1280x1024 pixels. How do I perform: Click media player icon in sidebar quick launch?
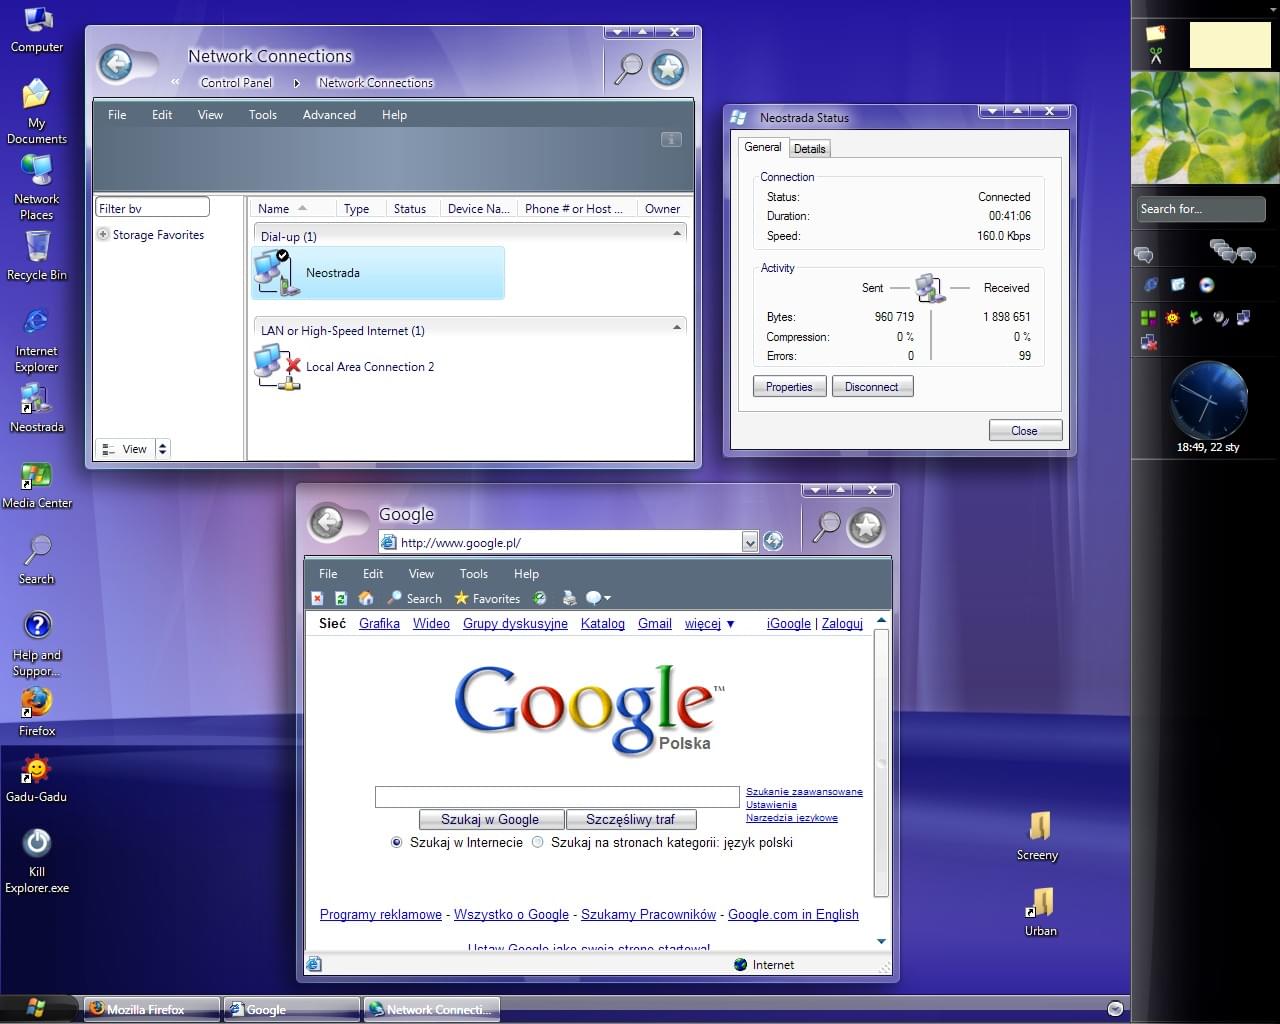(x=1207, y=285)
